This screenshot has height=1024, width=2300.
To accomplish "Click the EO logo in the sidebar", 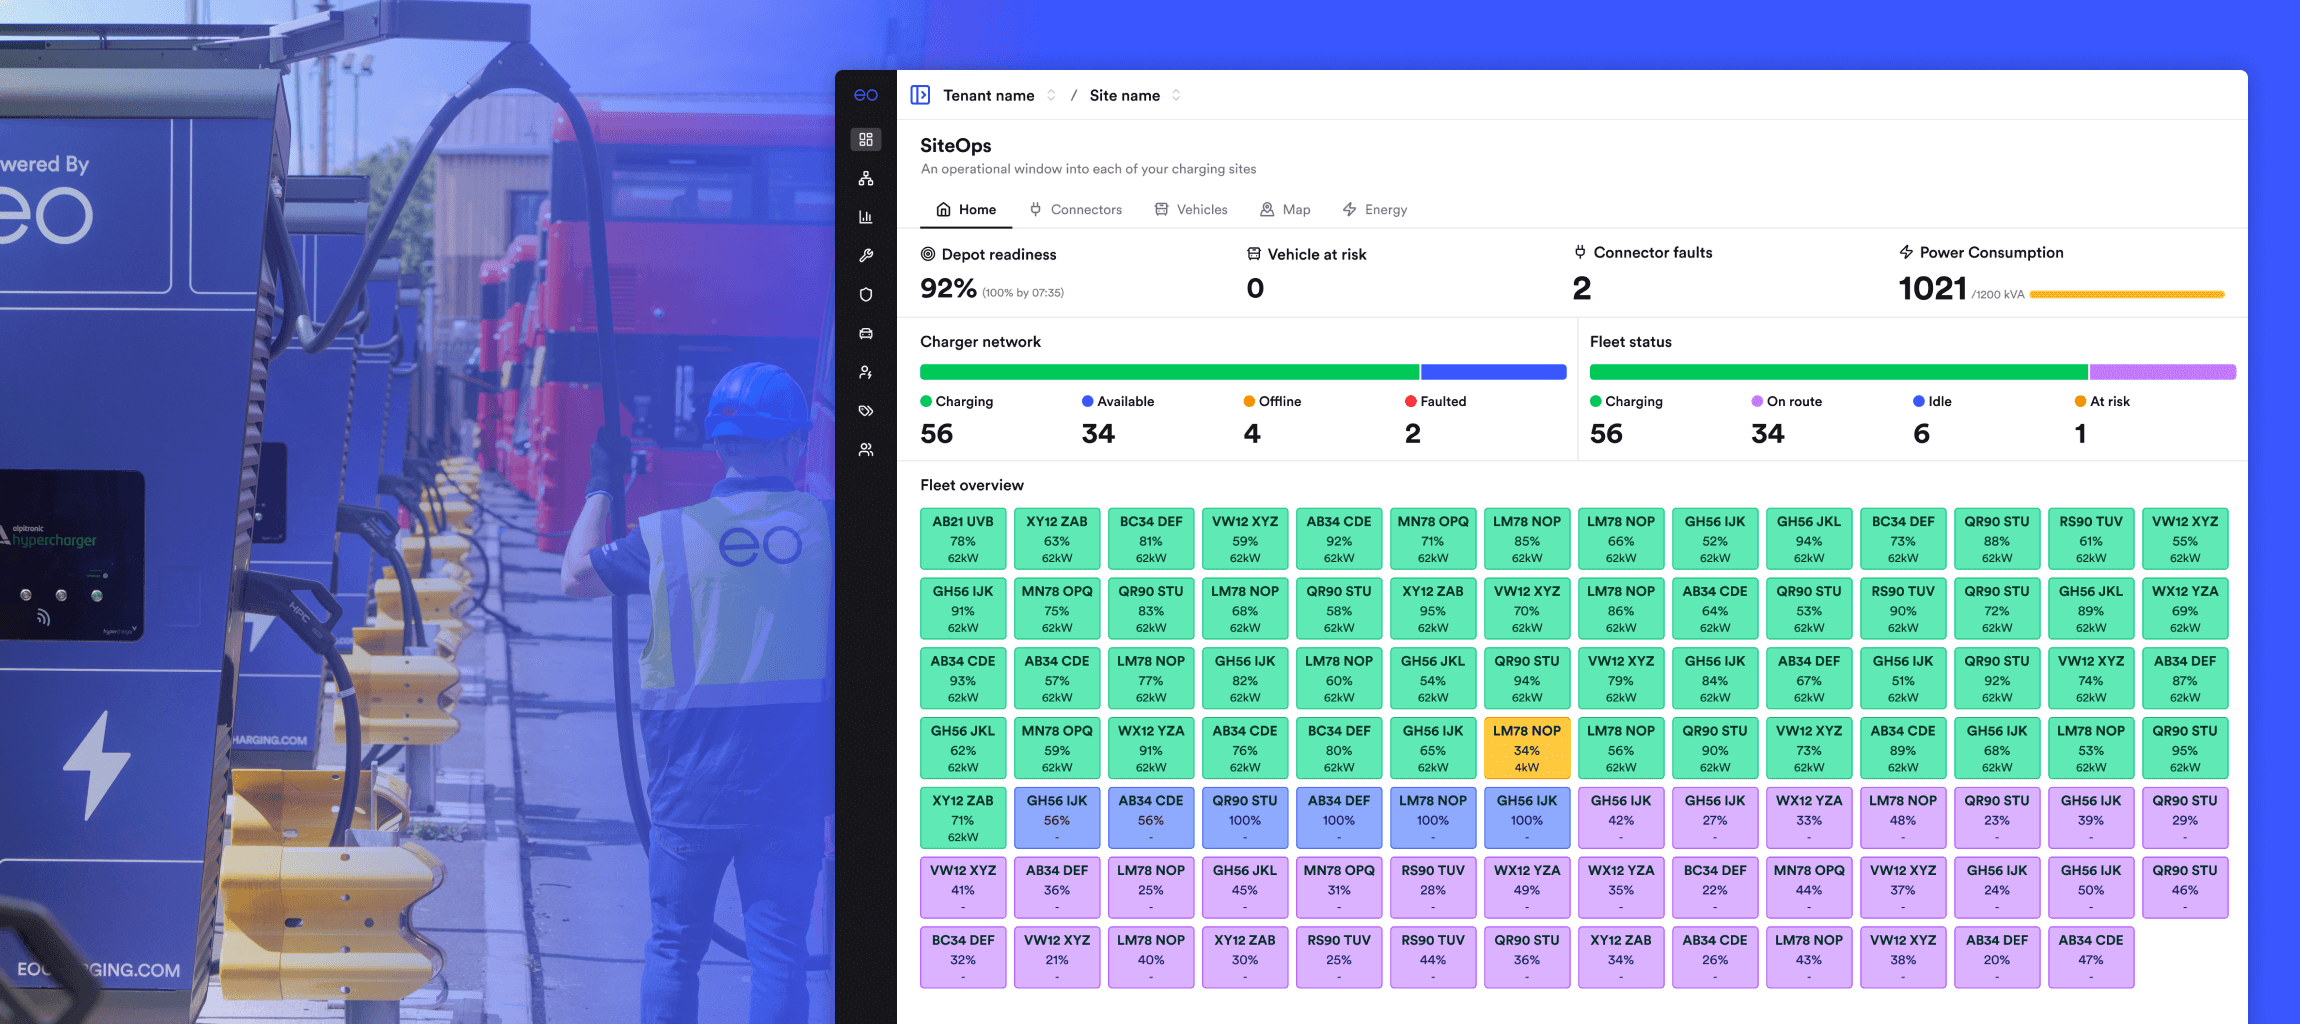I will [866, 95].
